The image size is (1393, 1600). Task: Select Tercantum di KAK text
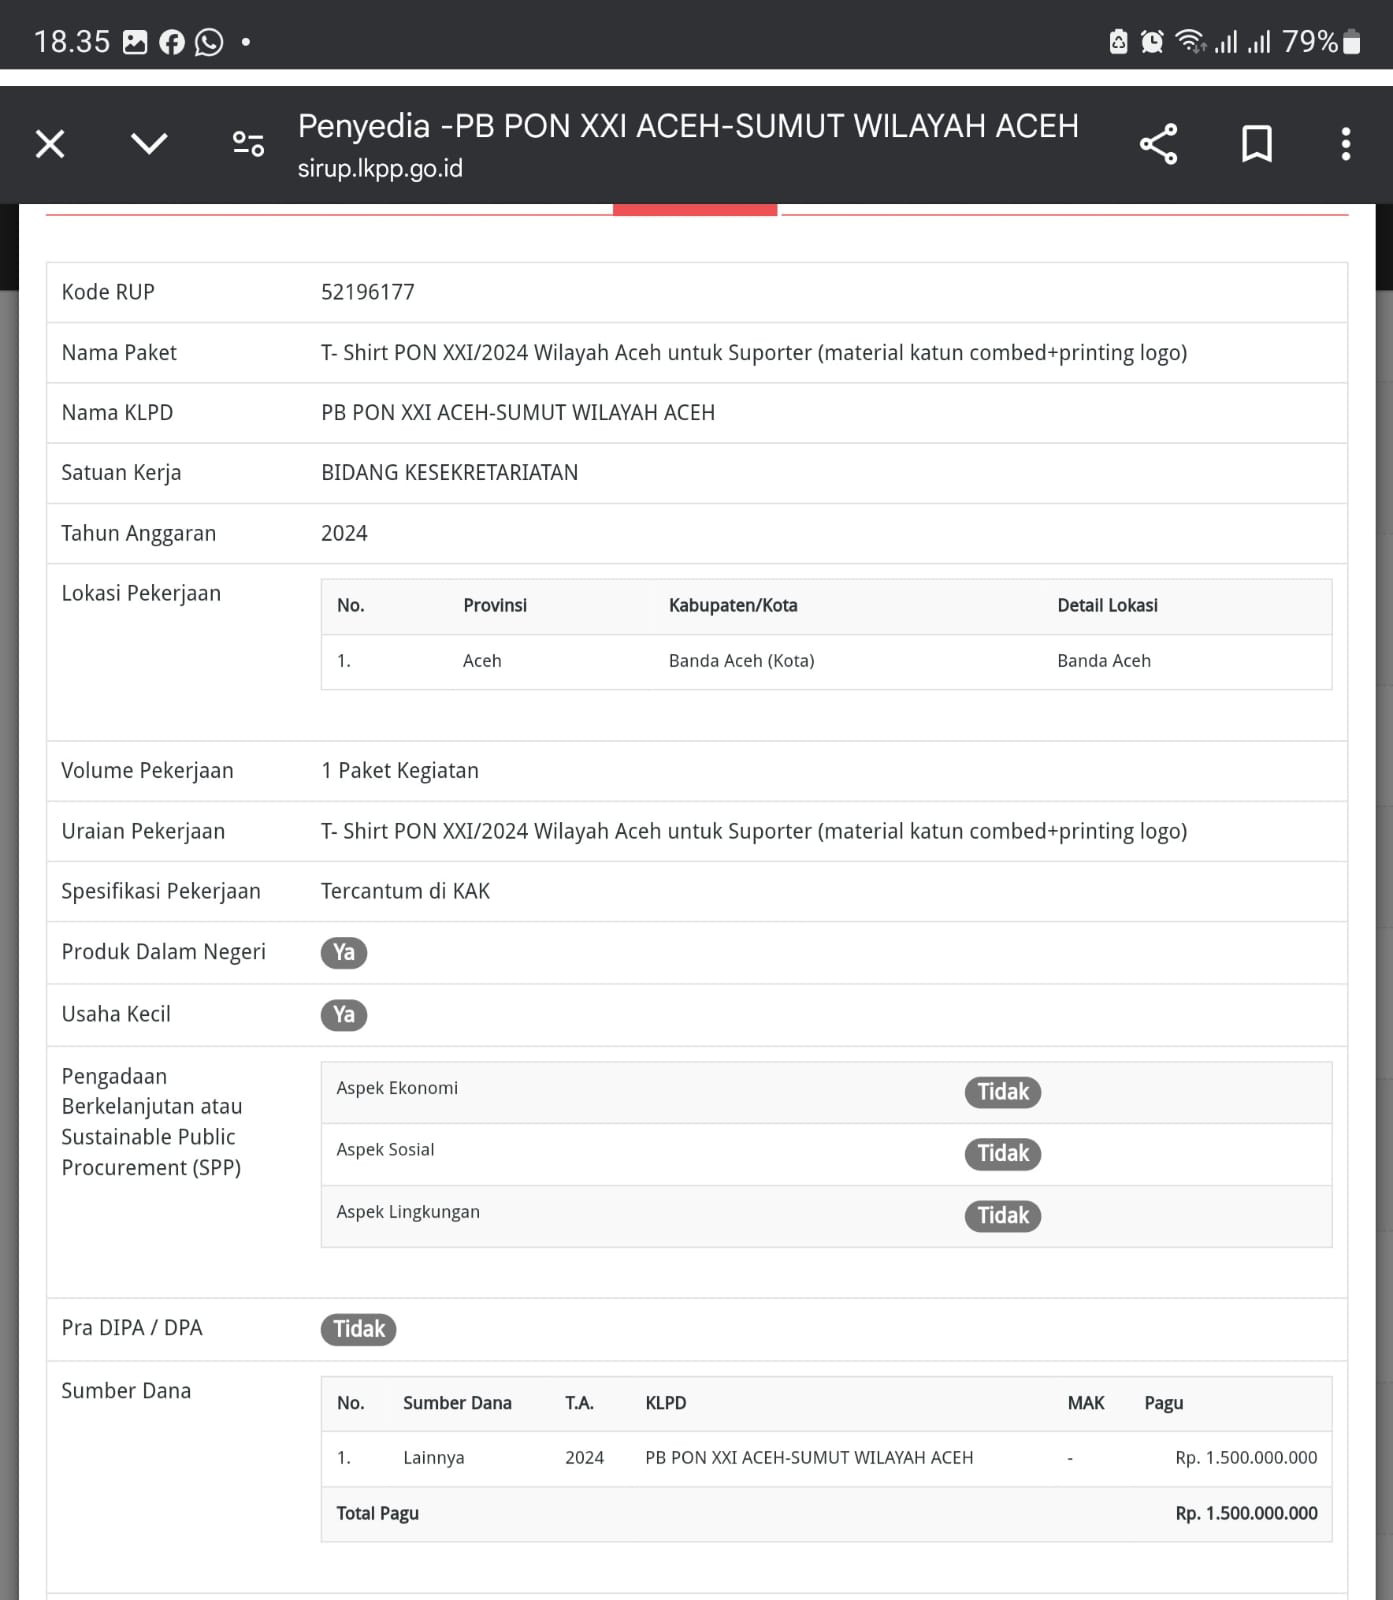click(405, 891)
